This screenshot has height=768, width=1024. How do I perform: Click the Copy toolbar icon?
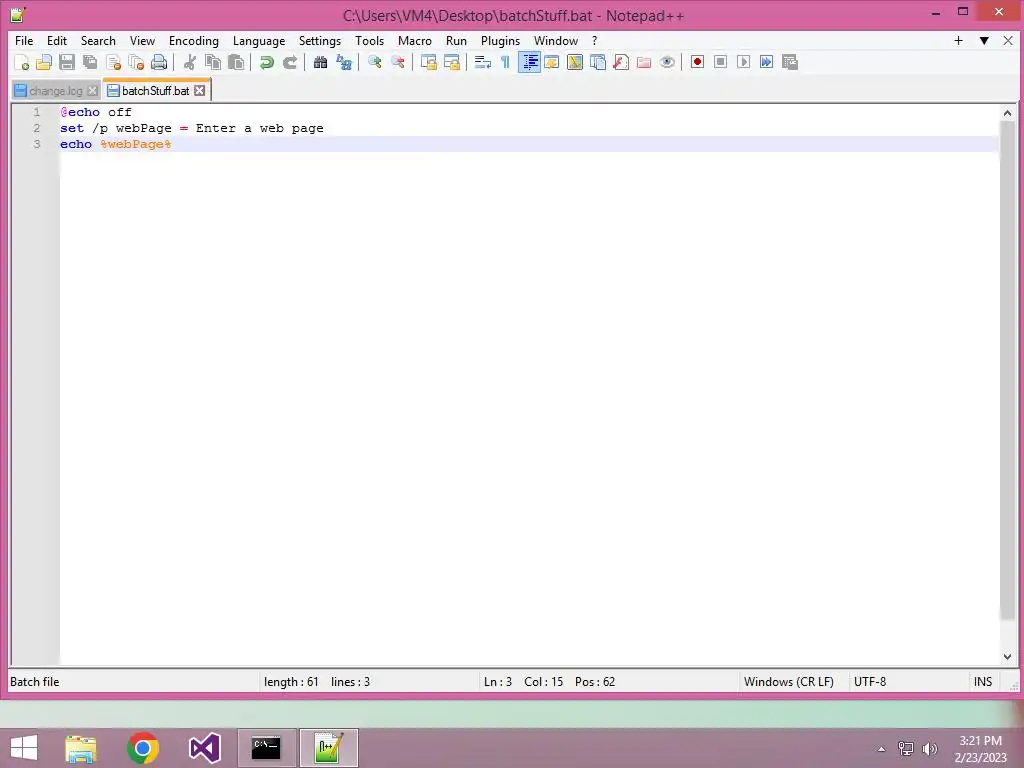[213, 62]
